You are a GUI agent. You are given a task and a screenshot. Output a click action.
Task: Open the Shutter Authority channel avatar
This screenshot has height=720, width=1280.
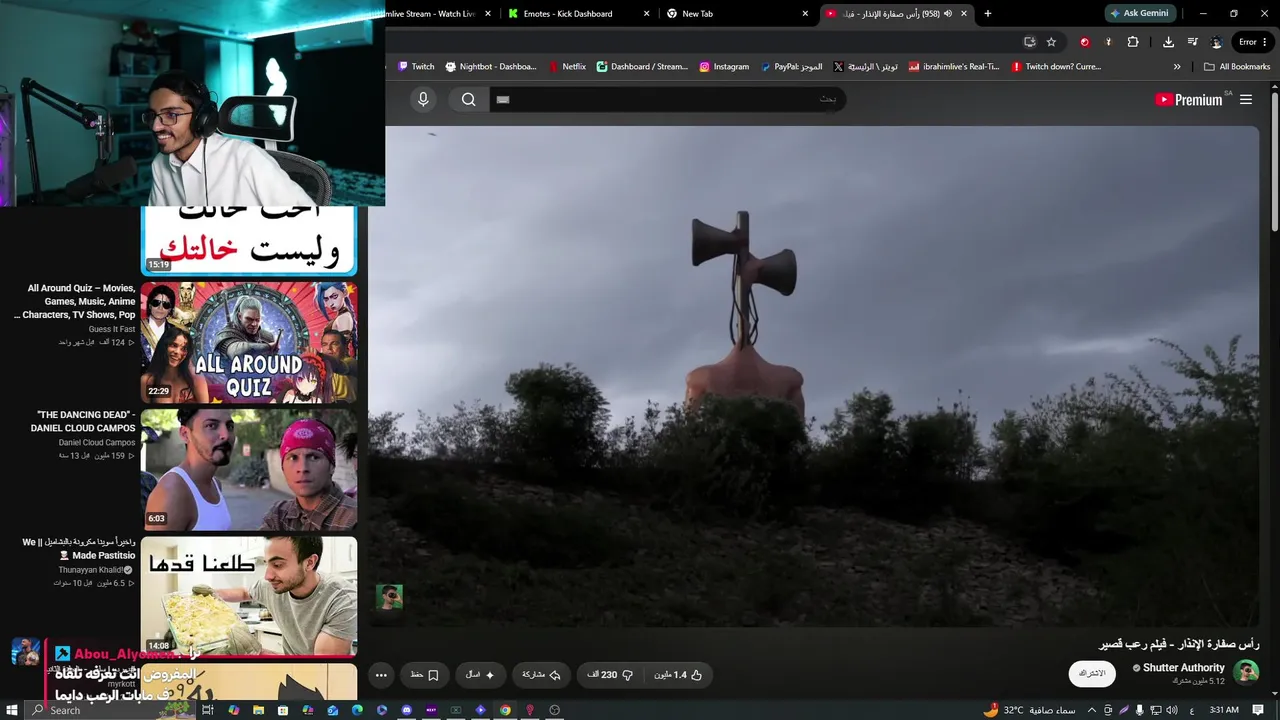click(1246, 672)
